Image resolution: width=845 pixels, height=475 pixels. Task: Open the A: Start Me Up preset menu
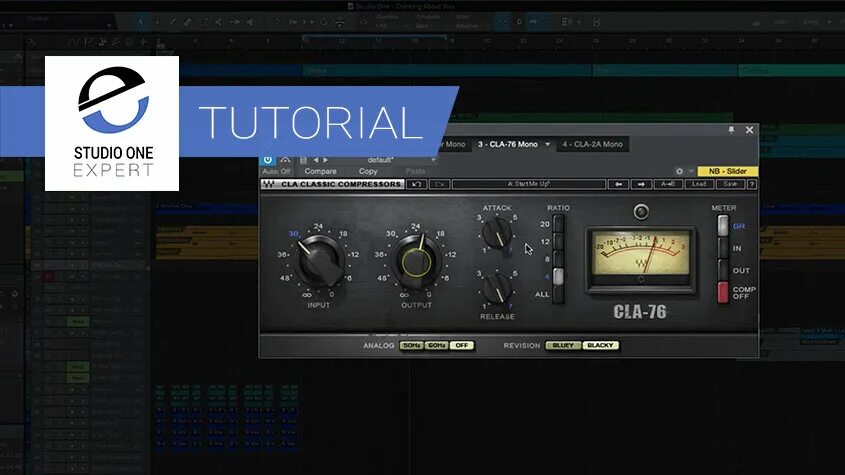pos(529,184)
